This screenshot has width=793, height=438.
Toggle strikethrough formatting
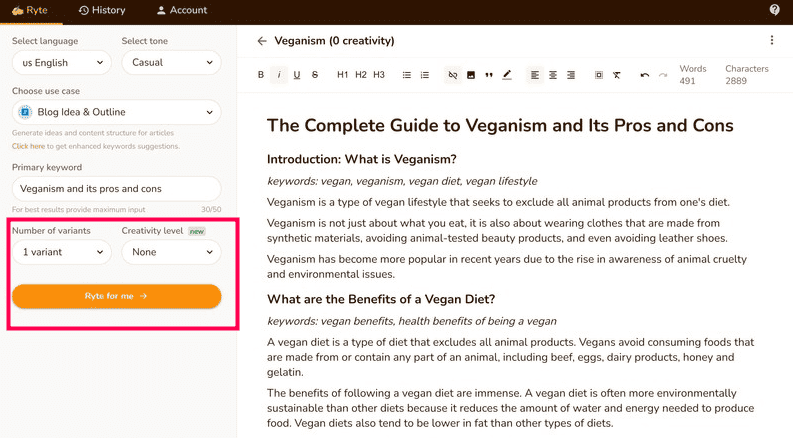pos(315,75)
